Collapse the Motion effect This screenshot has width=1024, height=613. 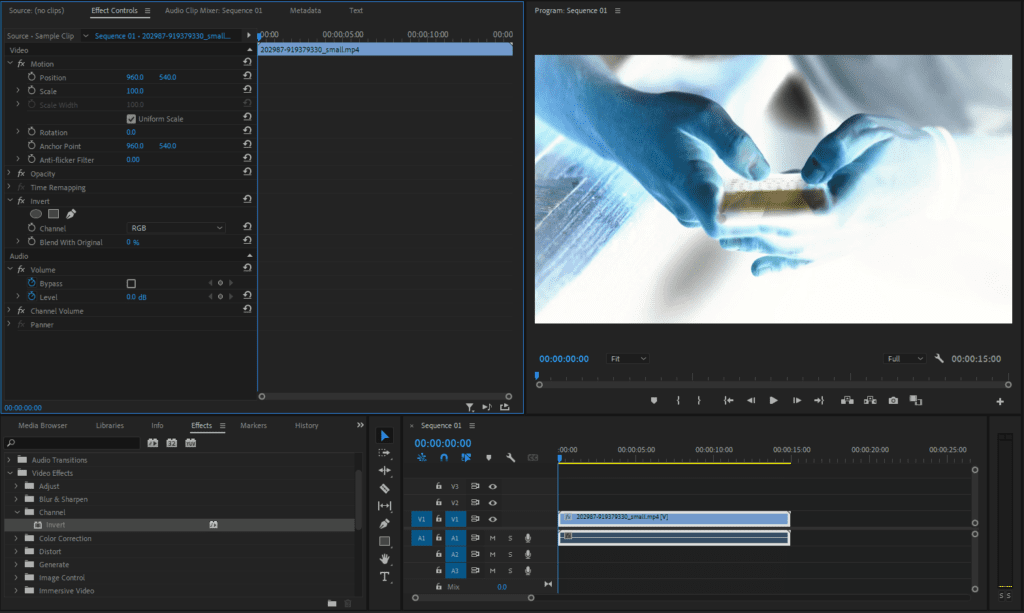(x=10, y=63)
